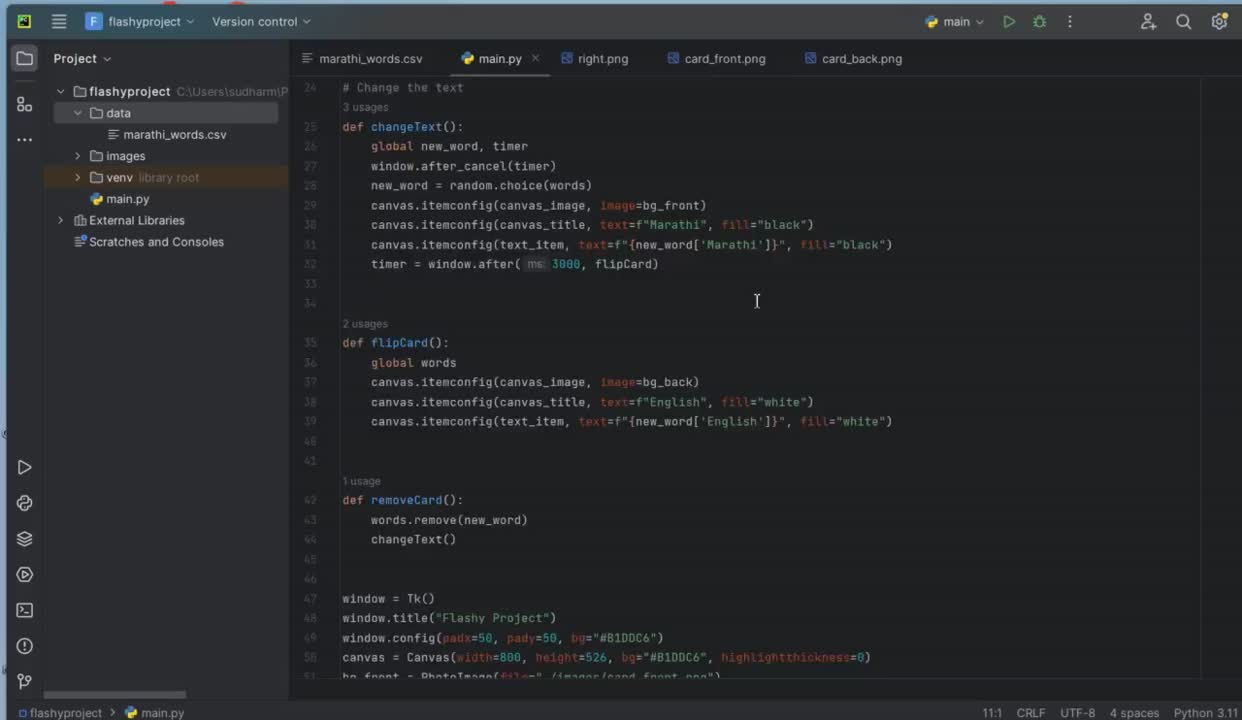This screenshot has width=1242, height=720.
Task: Click the '1 usage' hint above removeCard
Action: [361, 481]
